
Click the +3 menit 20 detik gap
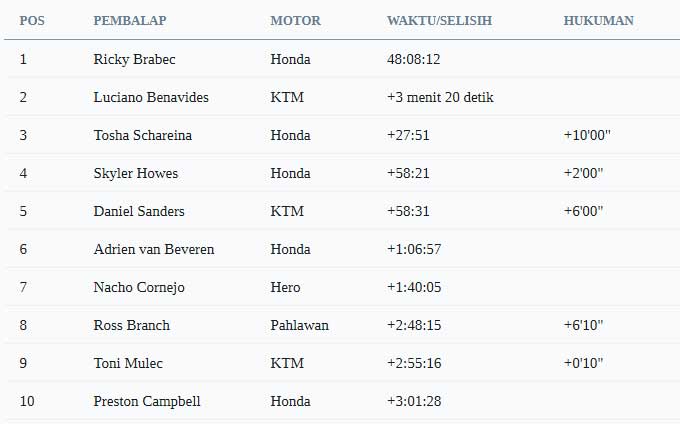(x=440, y=97)
